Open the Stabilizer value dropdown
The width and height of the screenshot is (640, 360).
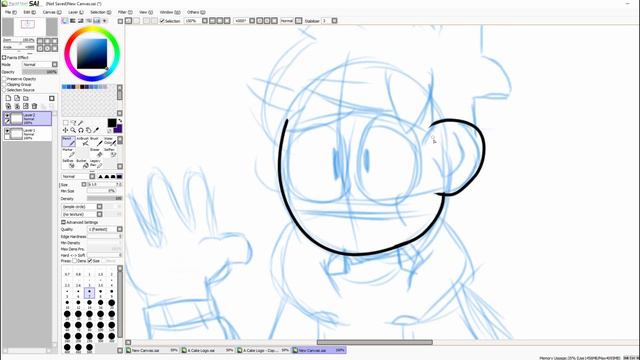pyautogui.click(x=334, y=20)
